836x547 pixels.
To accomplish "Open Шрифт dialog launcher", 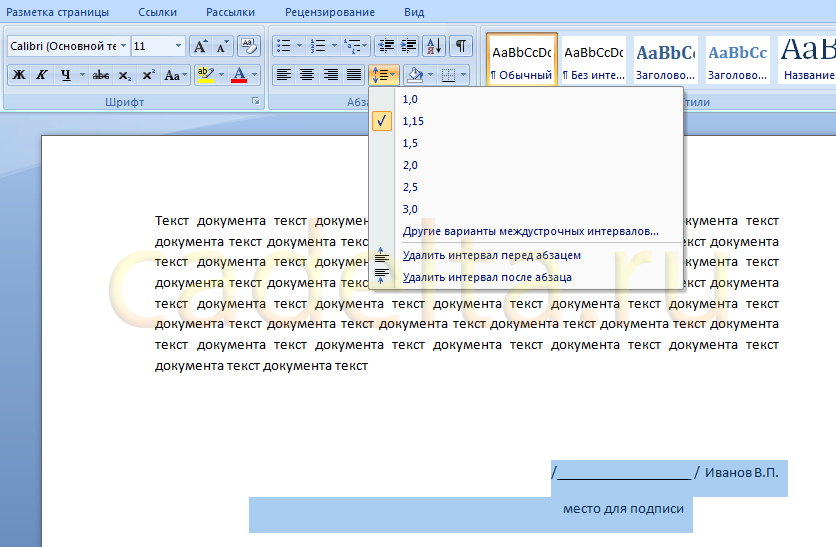I will point(256,101).
